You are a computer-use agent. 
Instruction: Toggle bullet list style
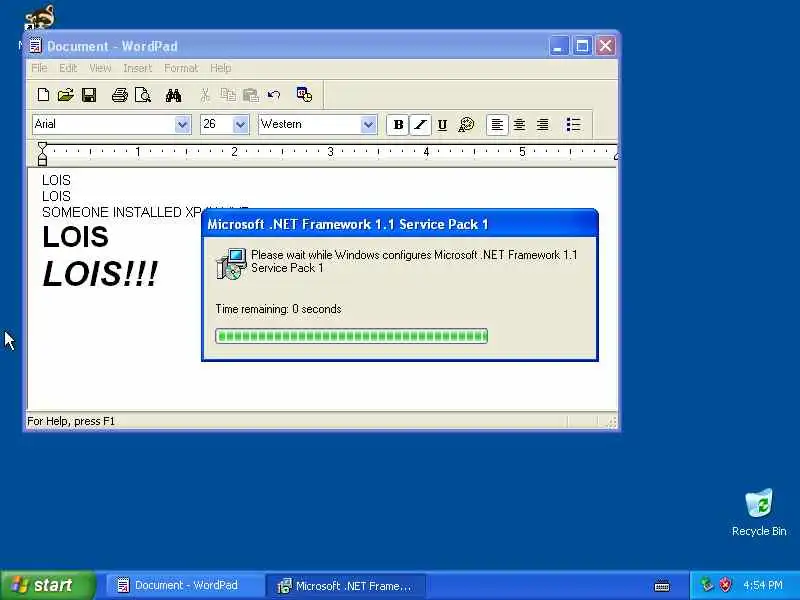573,124
